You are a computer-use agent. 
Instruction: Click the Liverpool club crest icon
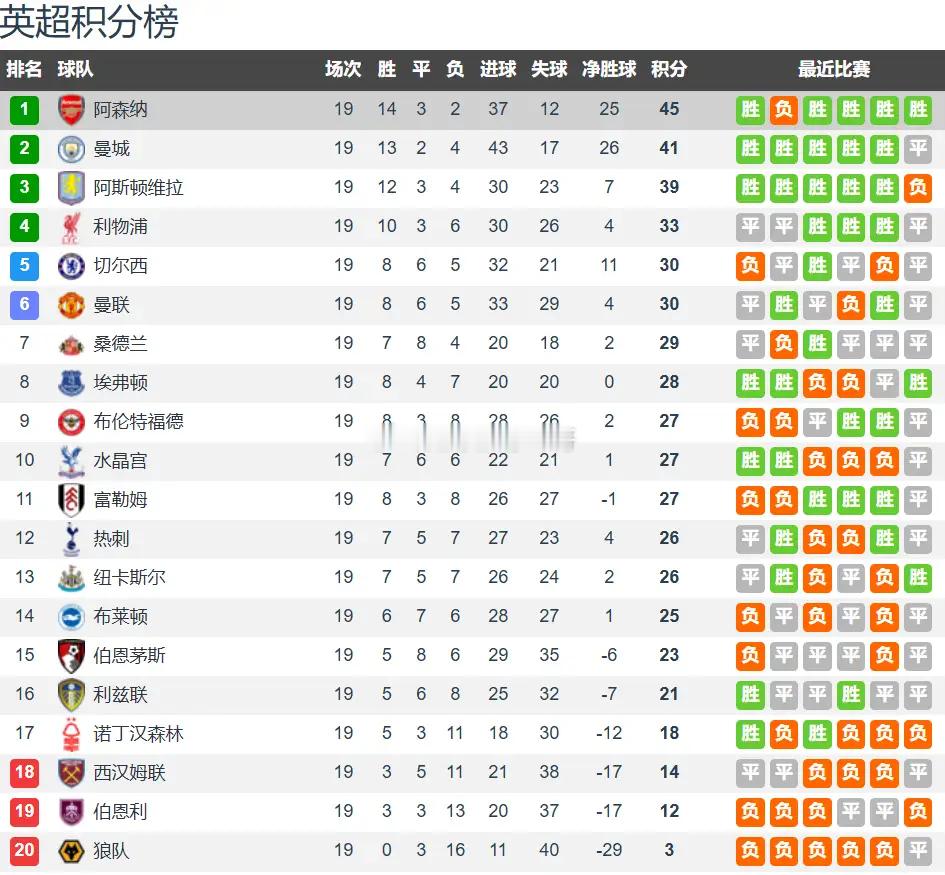[71, 227]
